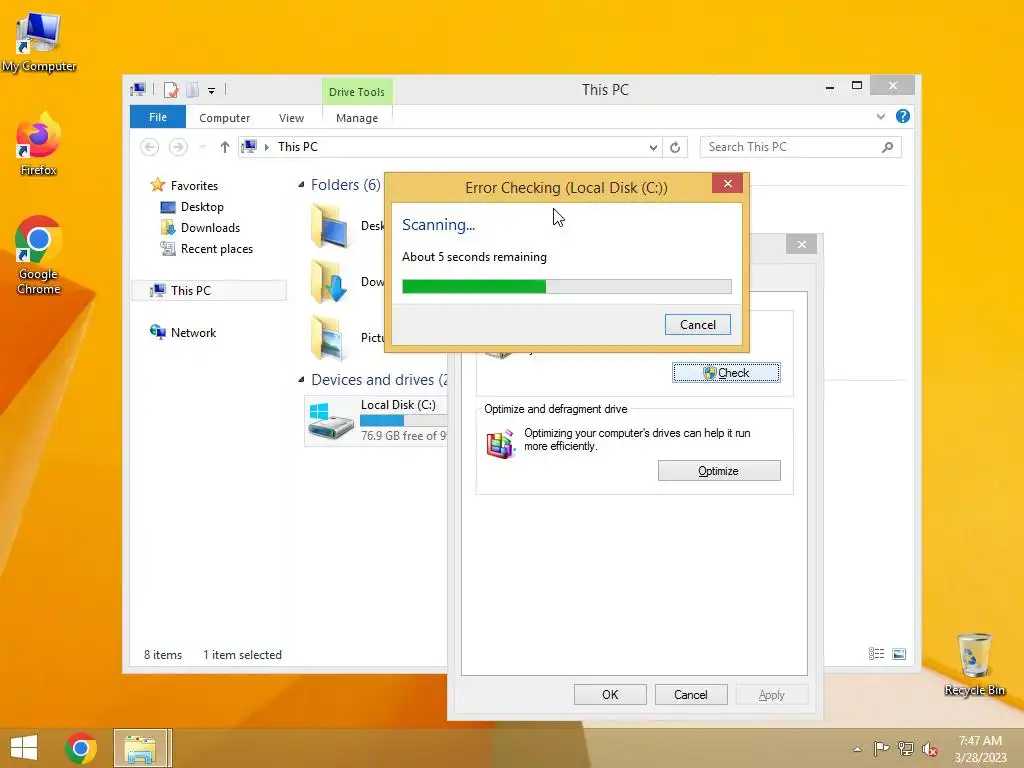The width and height of the screenshot is (1024, 768).
Task: Click the This PC window system icon
Action: point(138,89)
